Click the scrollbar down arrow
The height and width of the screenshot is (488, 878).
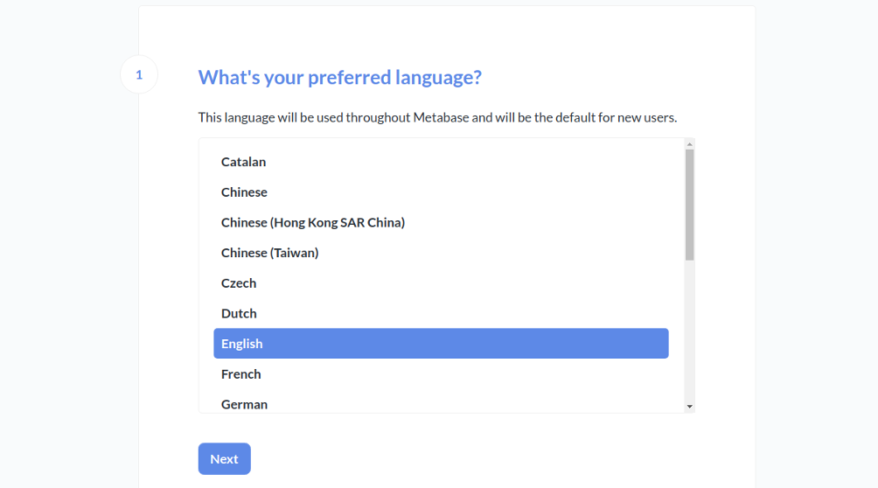[x=689, y=406]
